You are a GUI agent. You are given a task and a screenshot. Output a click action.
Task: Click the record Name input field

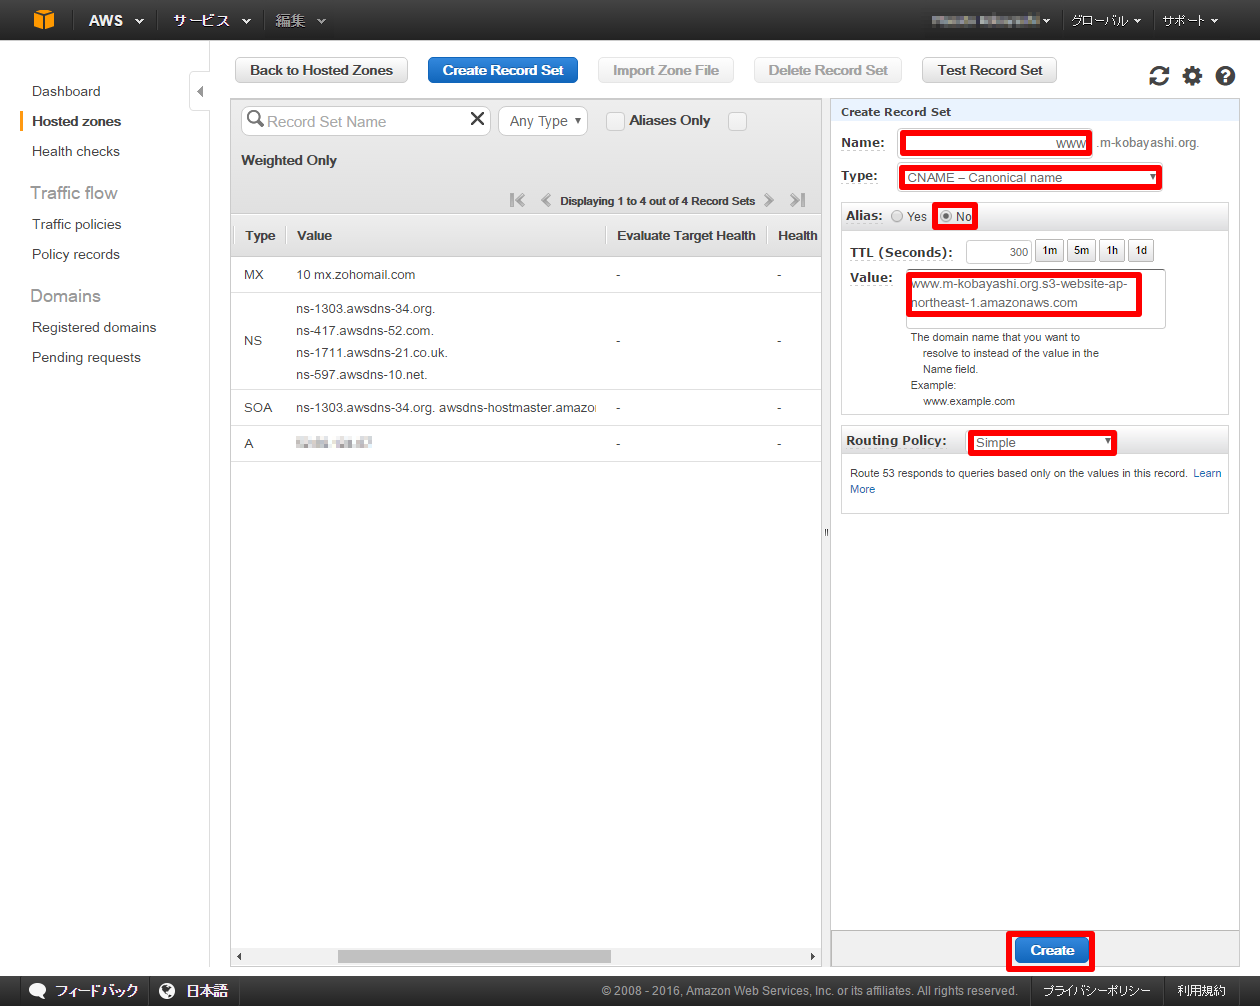tap(995, 143)
